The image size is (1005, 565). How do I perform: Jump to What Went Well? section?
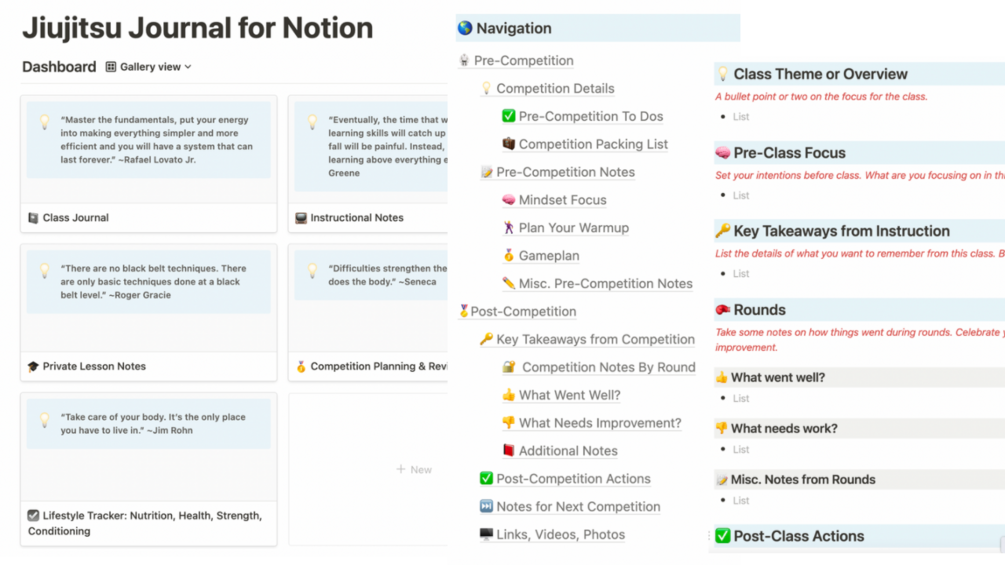pos(569,395)
